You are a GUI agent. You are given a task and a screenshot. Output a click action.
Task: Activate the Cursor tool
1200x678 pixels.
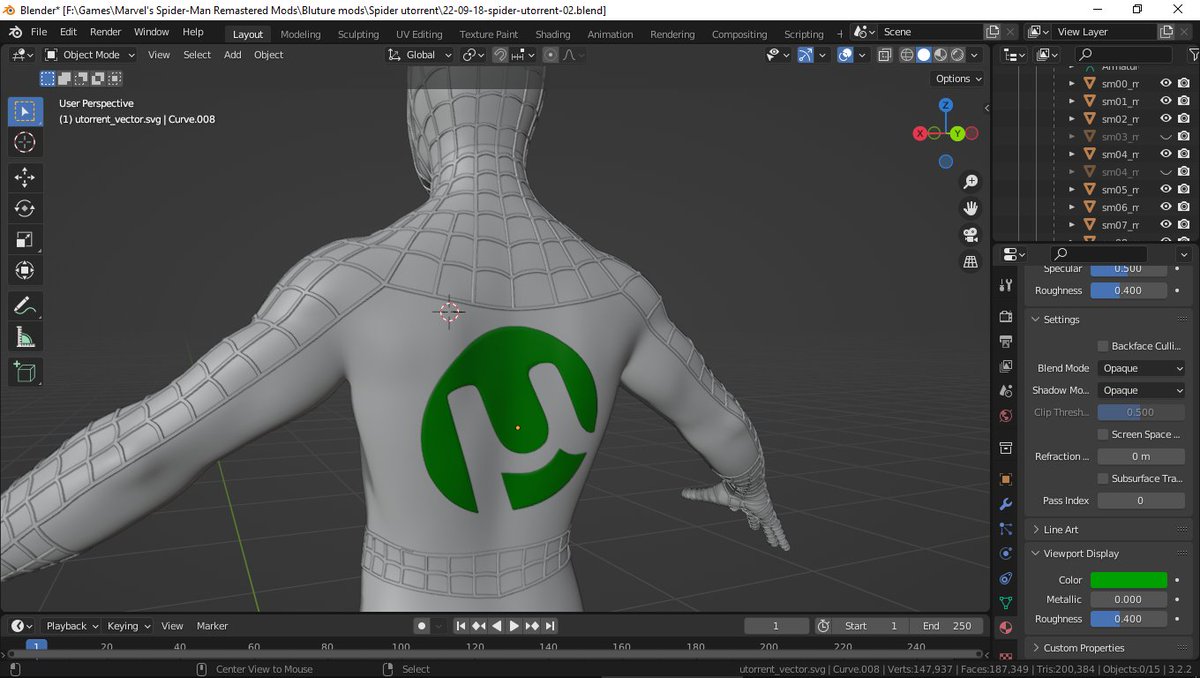pyautogui.click(x=25, y=143)
